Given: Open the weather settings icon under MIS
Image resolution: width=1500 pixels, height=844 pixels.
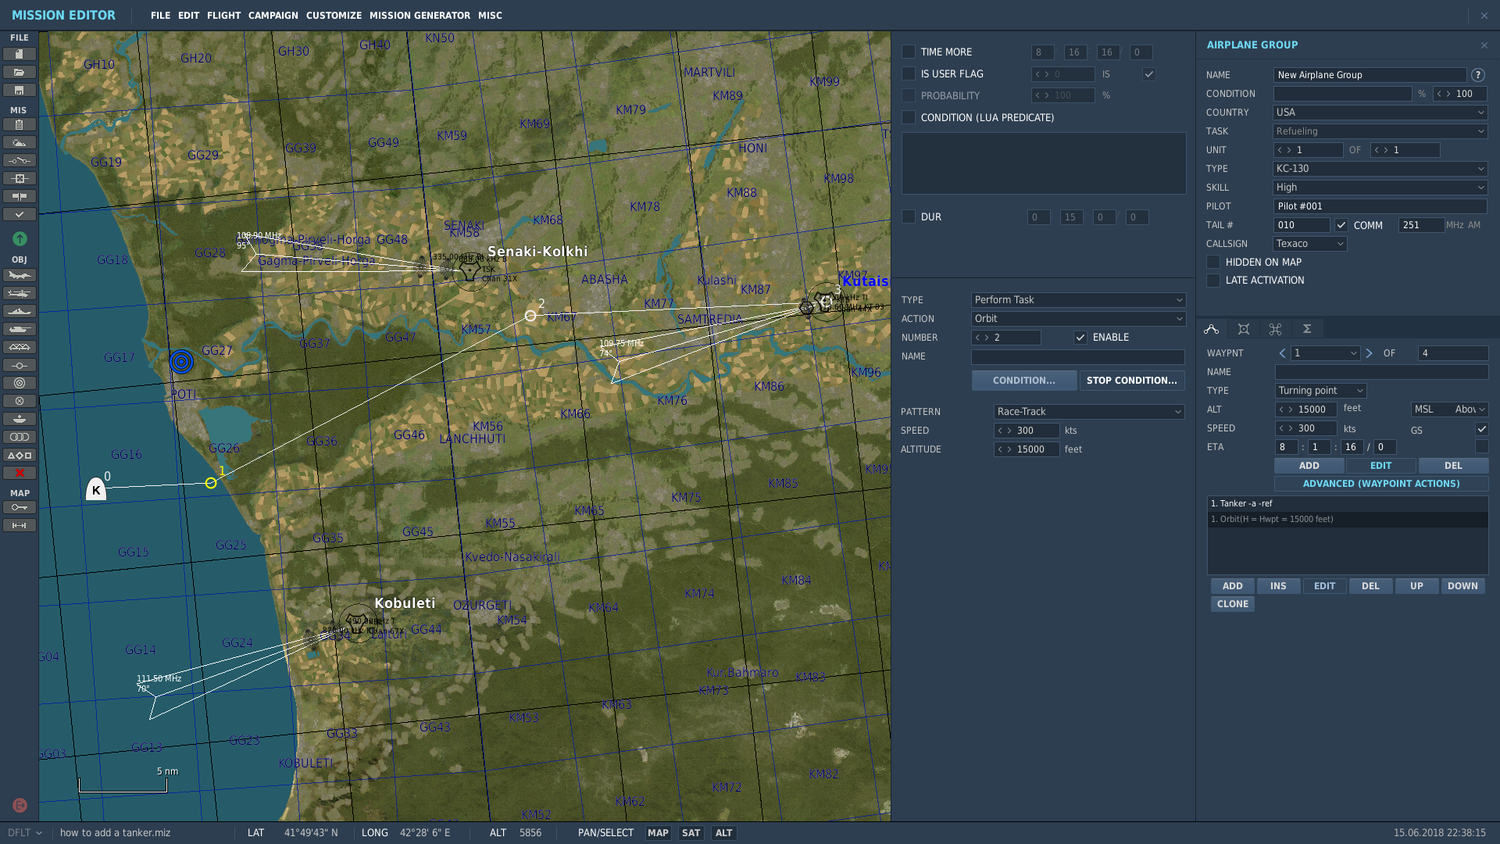Looking at the screenshot, I should pos(19,142).
